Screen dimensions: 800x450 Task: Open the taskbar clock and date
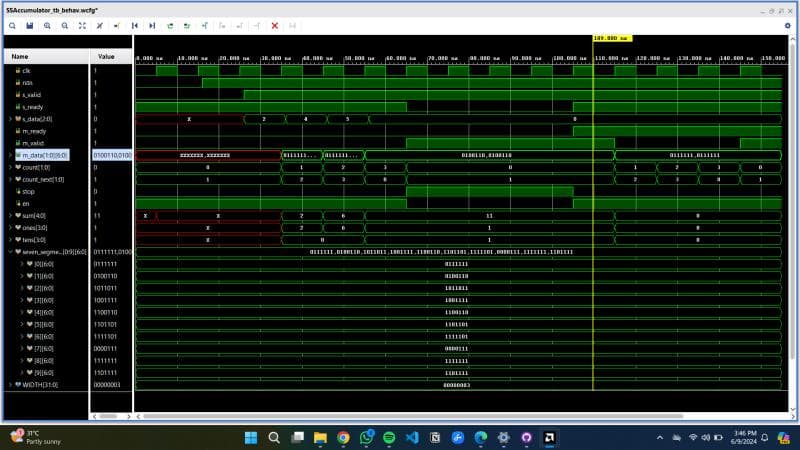pos(743,437)
